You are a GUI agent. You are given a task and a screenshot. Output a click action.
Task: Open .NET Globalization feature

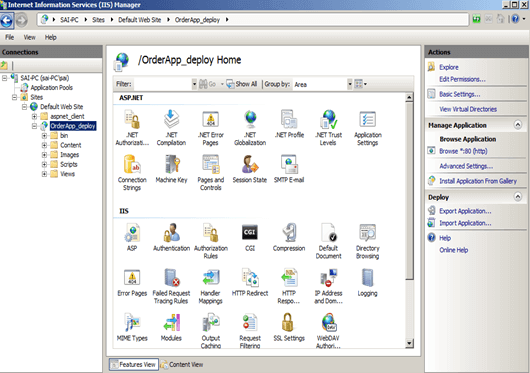pyautogui.click(x=250, y=128)
